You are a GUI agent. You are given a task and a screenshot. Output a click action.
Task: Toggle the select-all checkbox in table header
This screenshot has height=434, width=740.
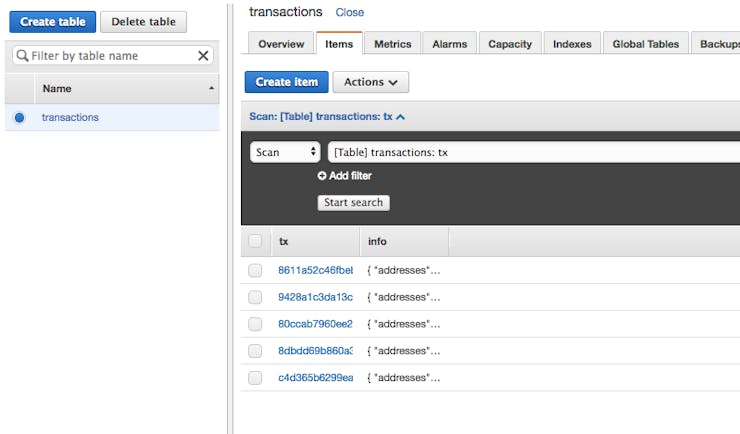(255, 241)
